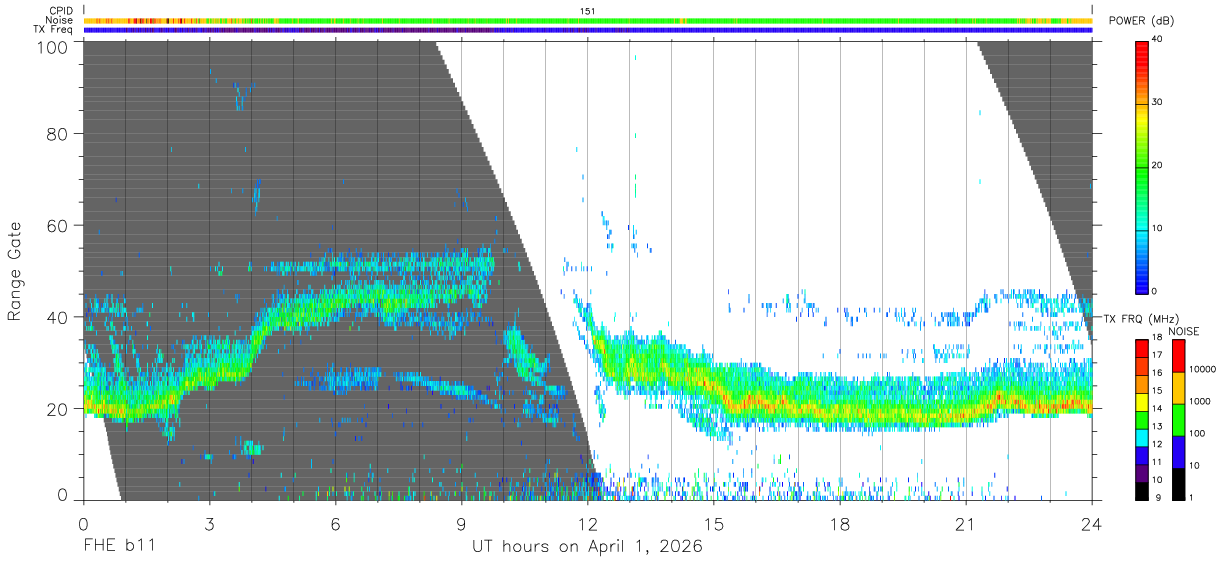This screenshot has height=567, width=1228.
Task: Click the 13 label on the TX FRQ scale
Action: pyautogui.click(x=1157, y=426)
